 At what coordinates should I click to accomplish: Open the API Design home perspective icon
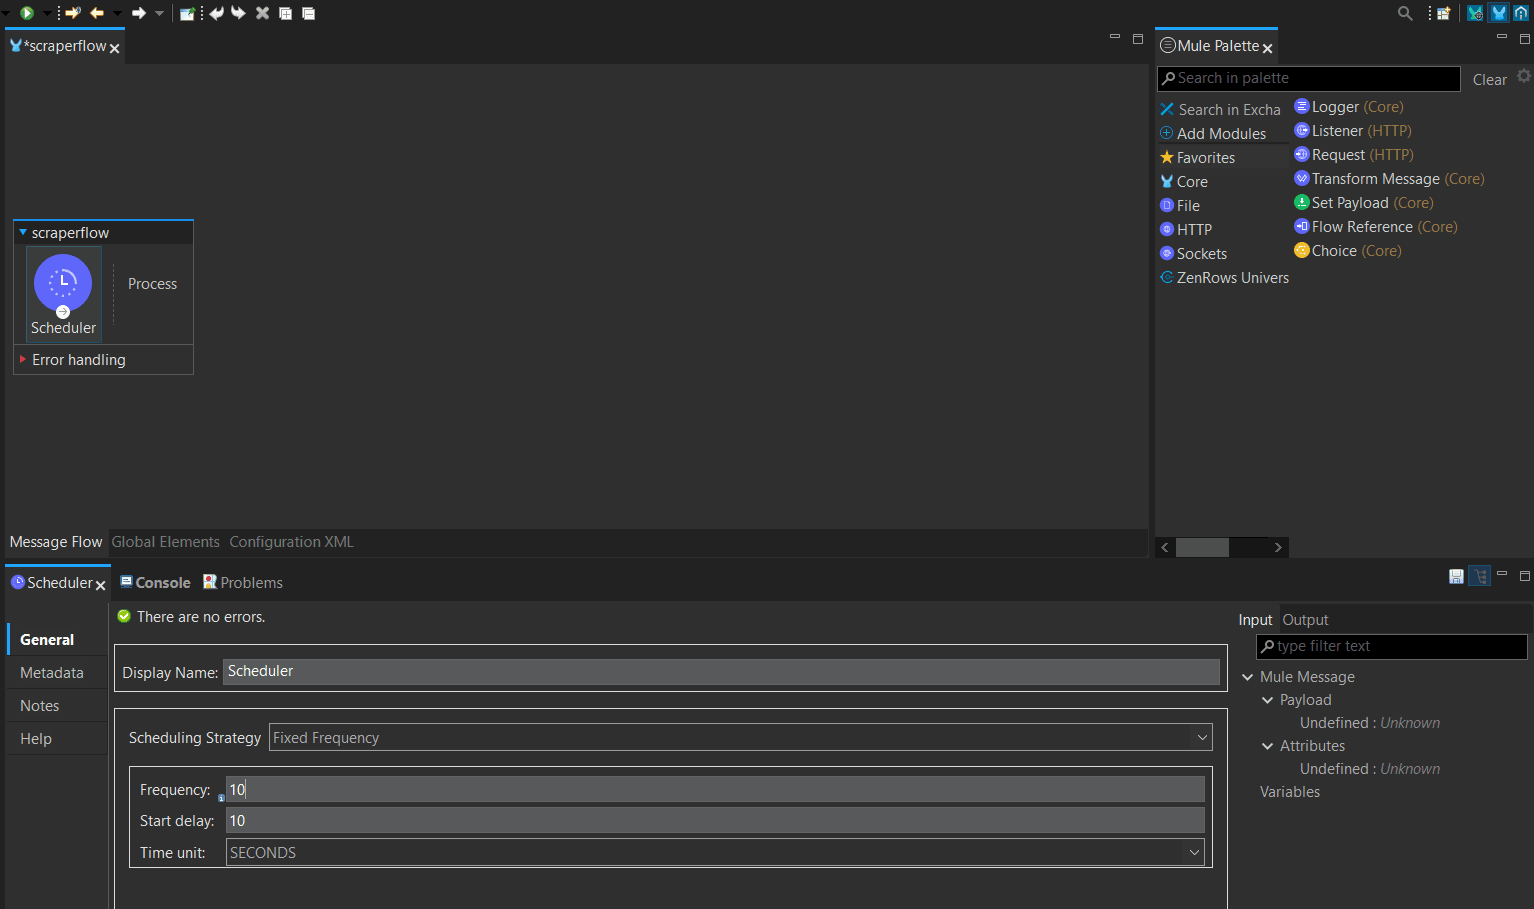click(x=1521, y=13)
